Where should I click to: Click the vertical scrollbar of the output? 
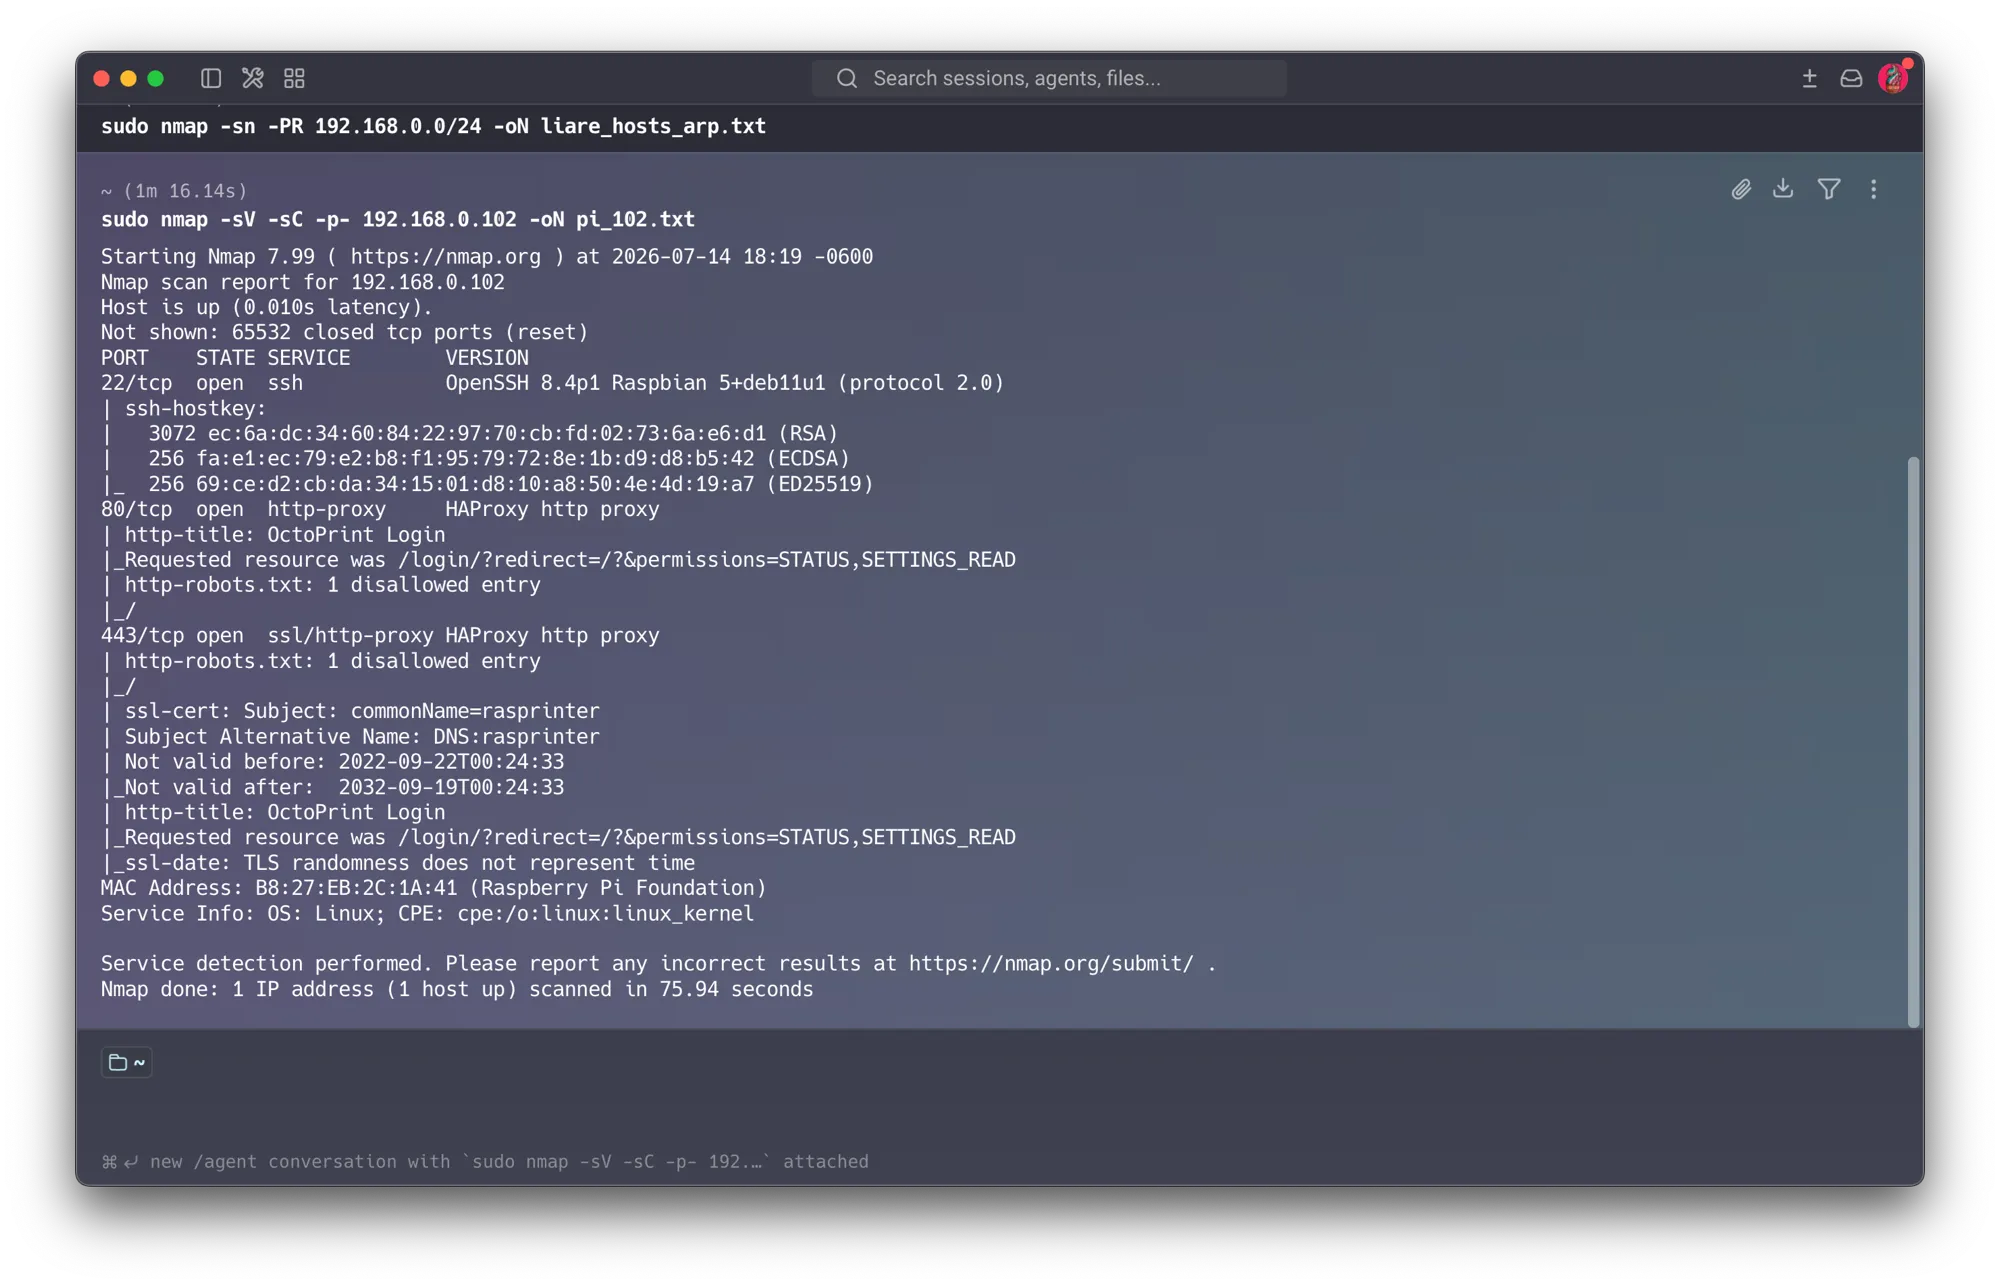1913,741
